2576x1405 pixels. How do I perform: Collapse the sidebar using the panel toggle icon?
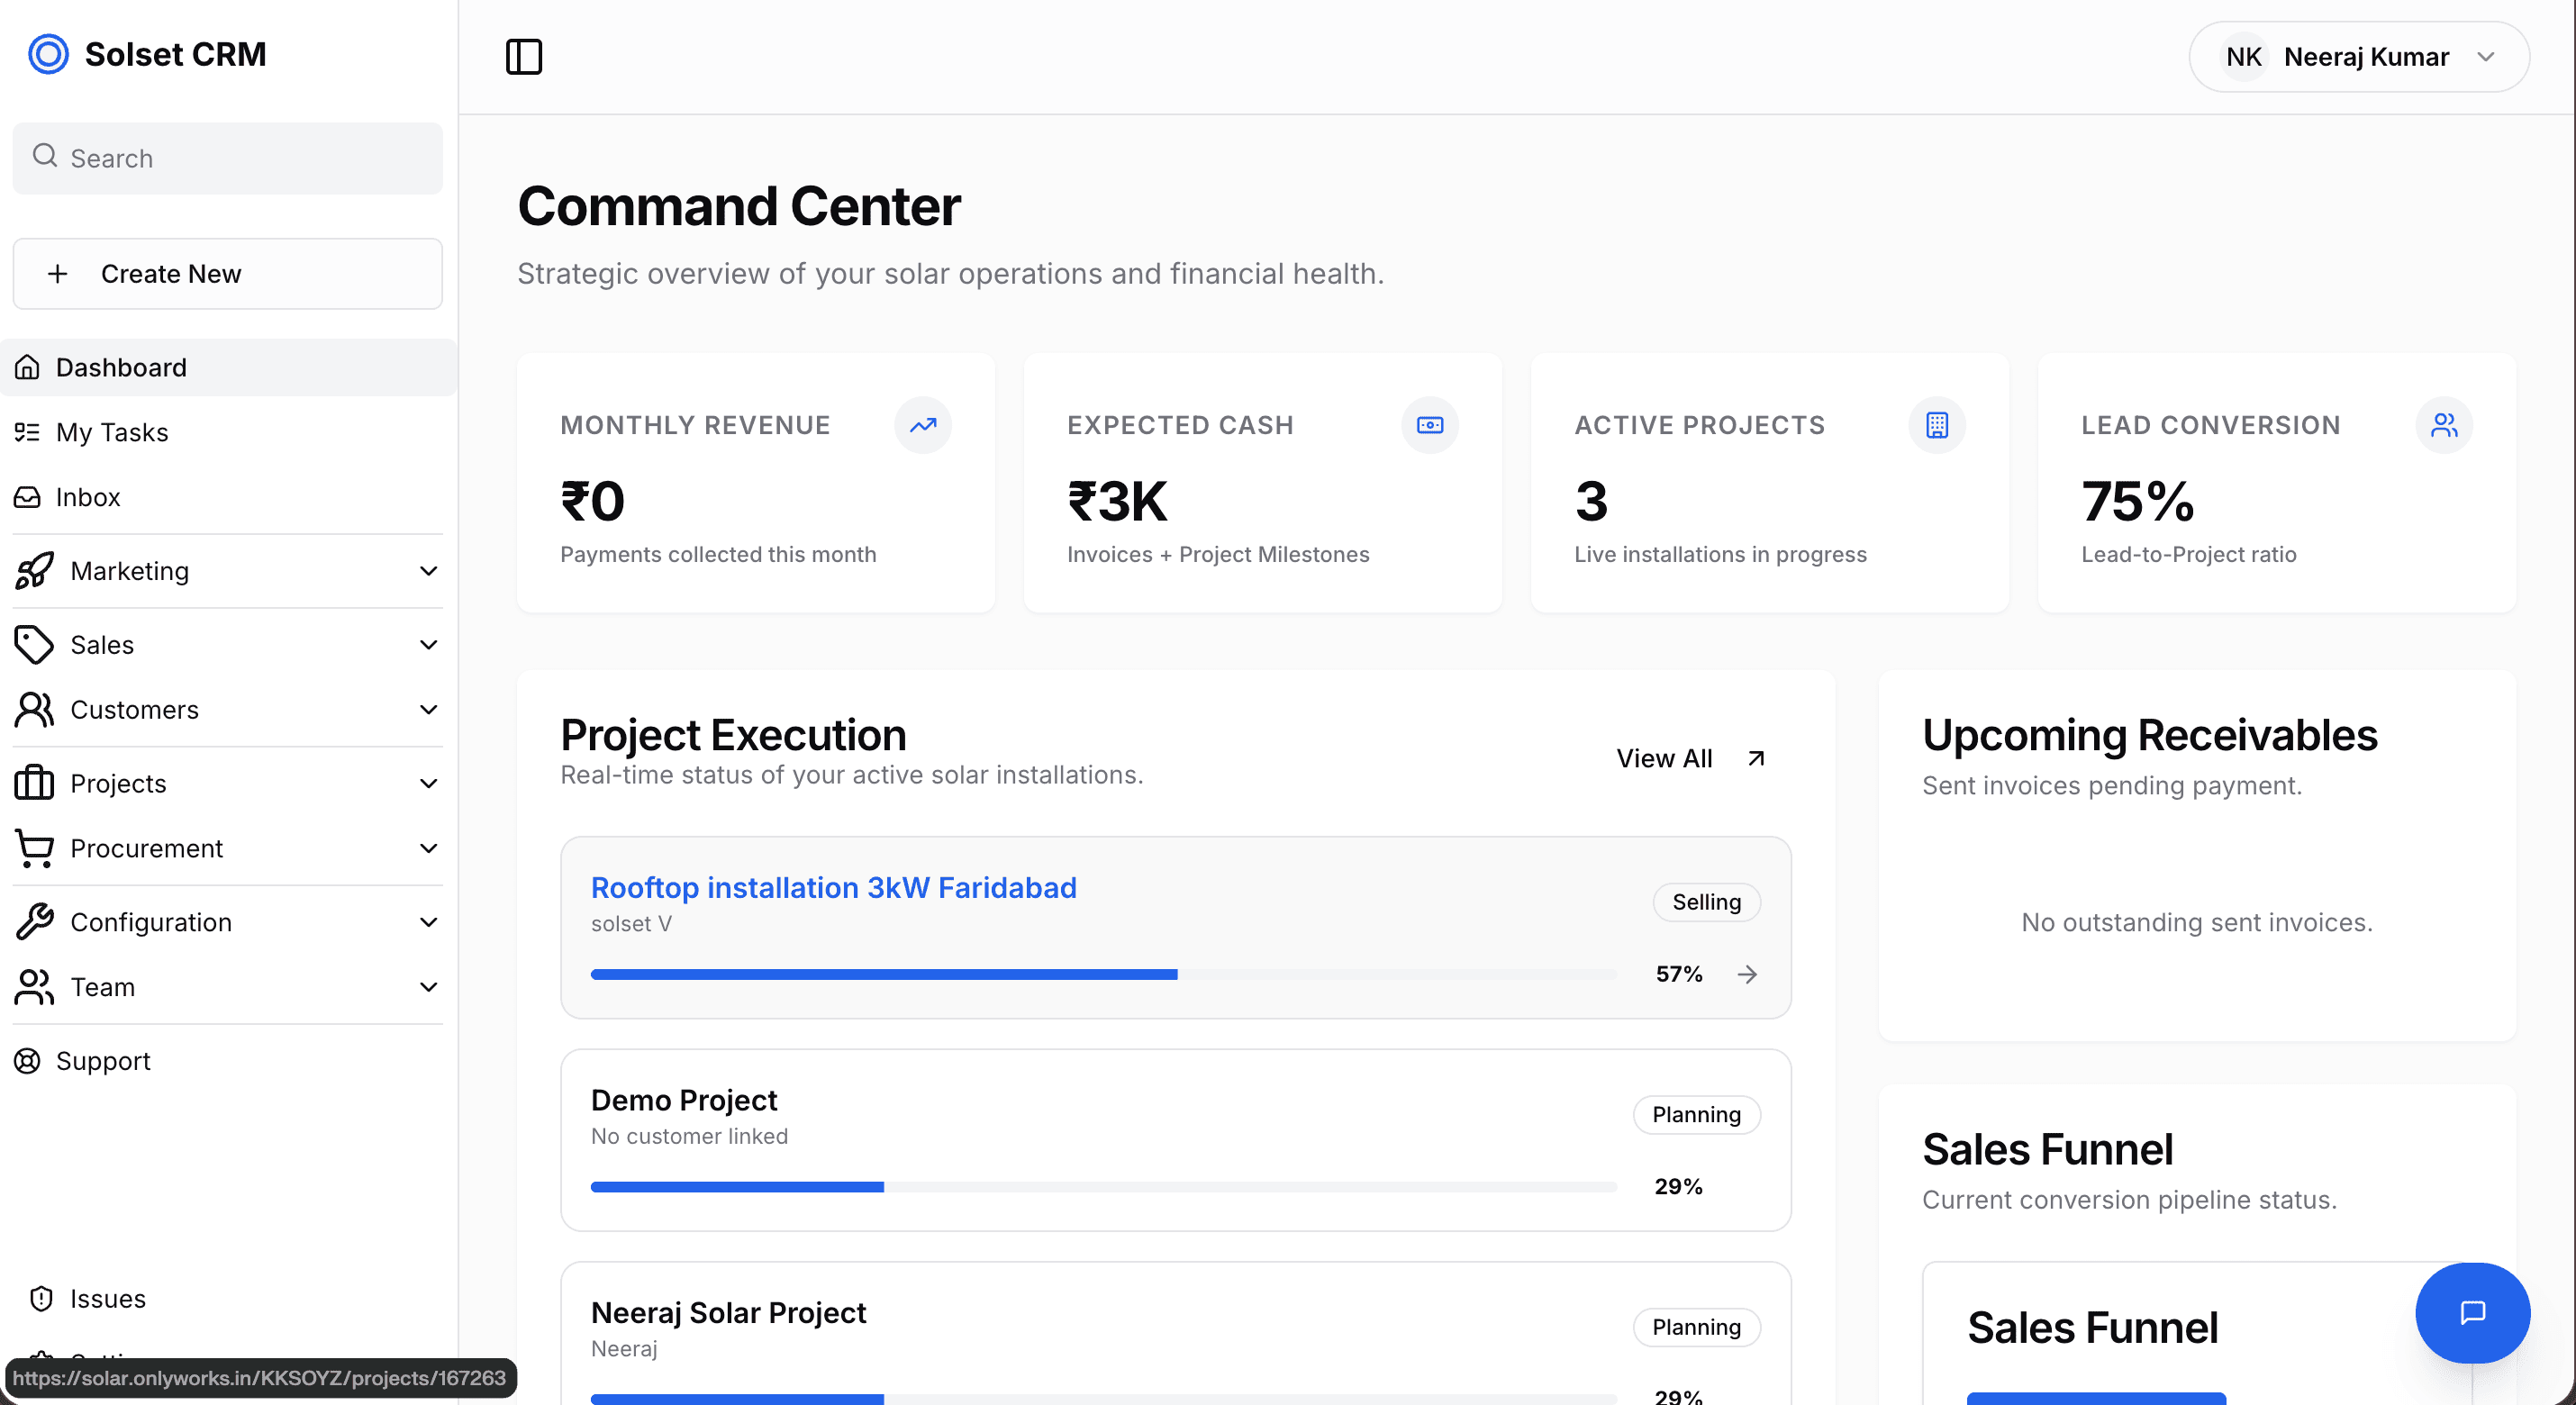tap(524, 57)
